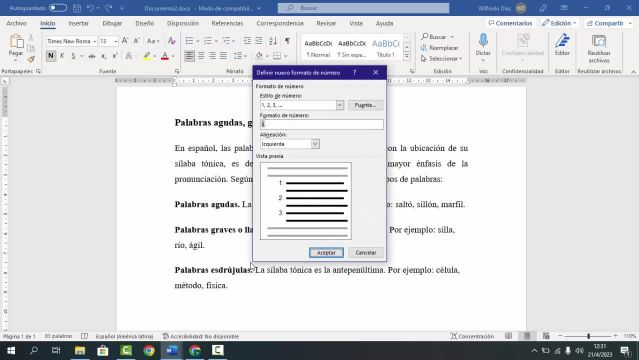Apply the text highlight color
This screenshot has width=639, height=360.
pyautogui.click(x=147, y=56)
